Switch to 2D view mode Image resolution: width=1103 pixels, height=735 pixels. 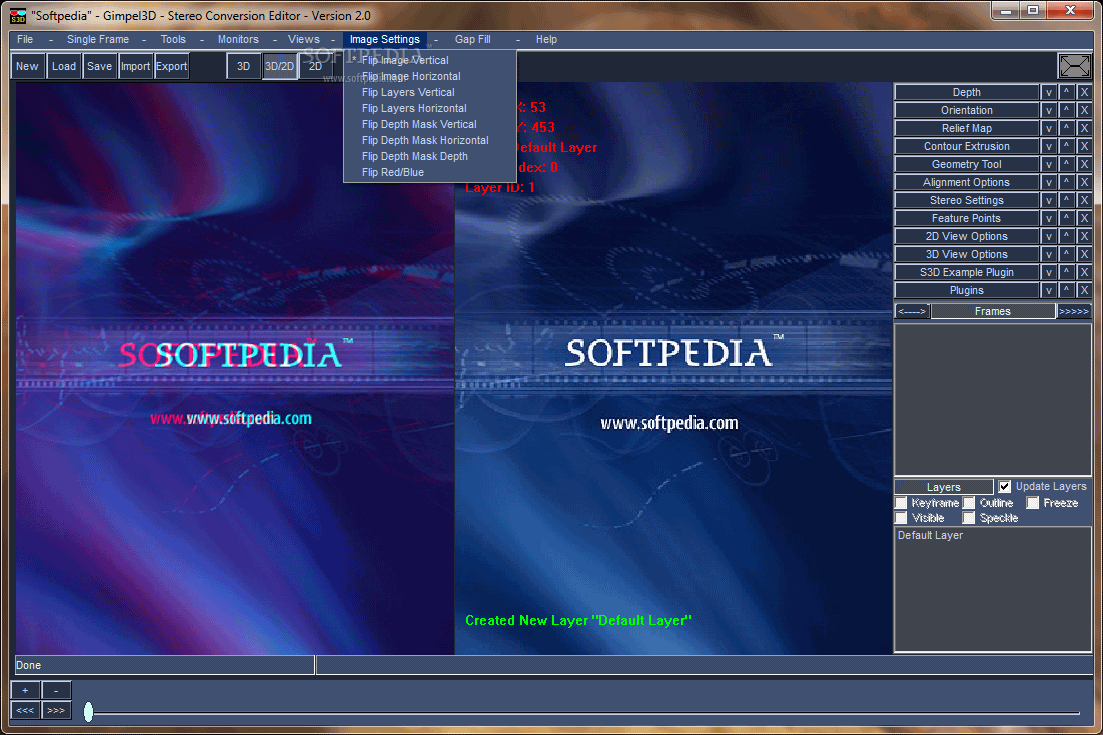(315, 66)
